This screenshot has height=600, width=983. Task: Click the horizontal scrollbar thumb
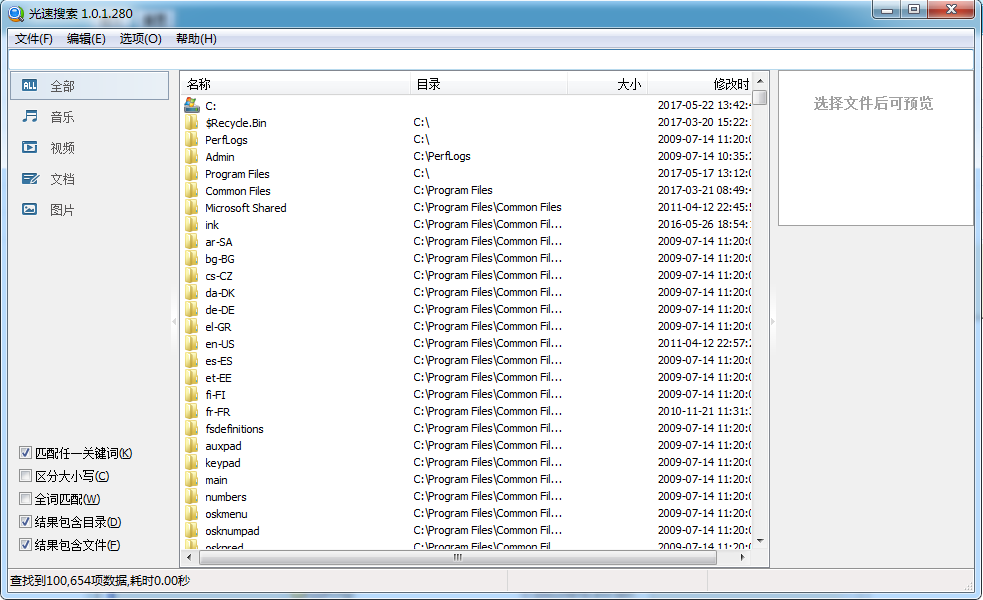457,557
